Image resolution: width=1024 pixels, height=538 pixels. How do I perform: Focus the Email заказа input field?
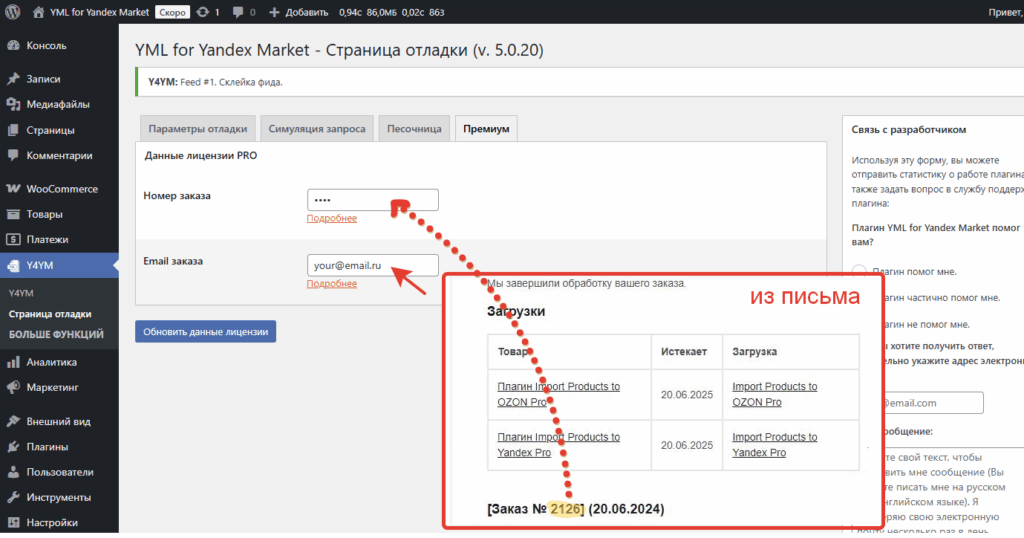(372, 265)
